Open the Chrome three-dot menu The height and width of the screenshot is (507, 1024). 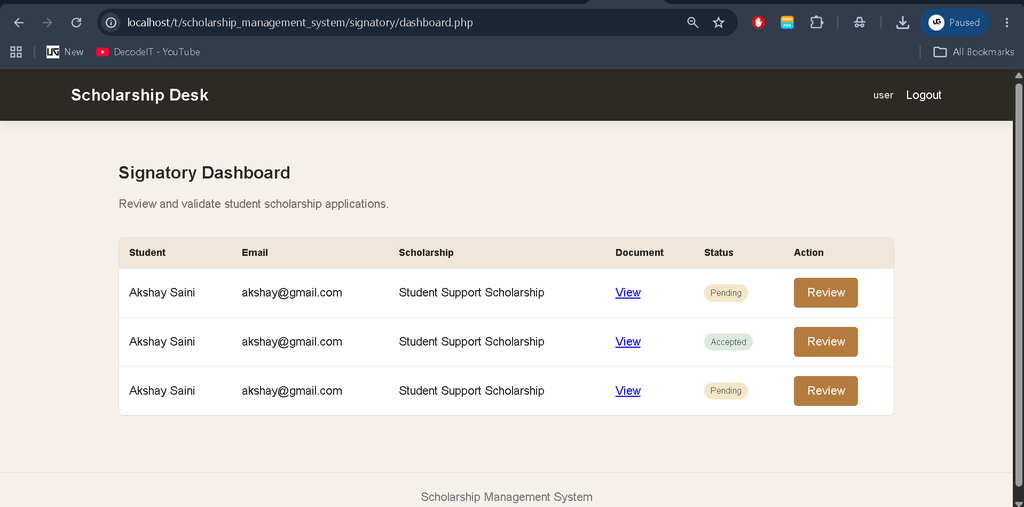[1006, 23]
